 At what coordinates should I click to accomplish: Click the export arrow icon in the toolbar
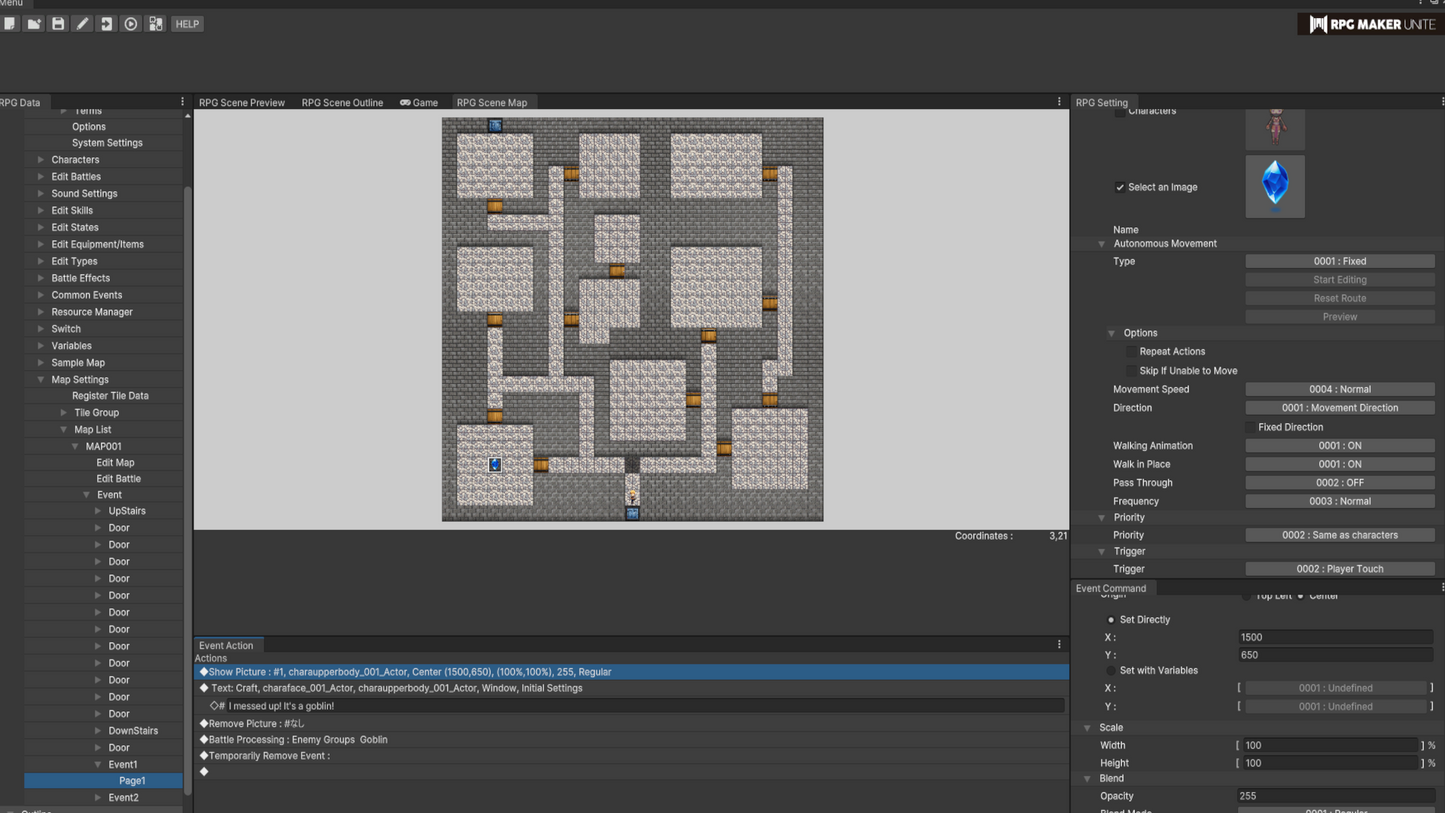point(106,23)
